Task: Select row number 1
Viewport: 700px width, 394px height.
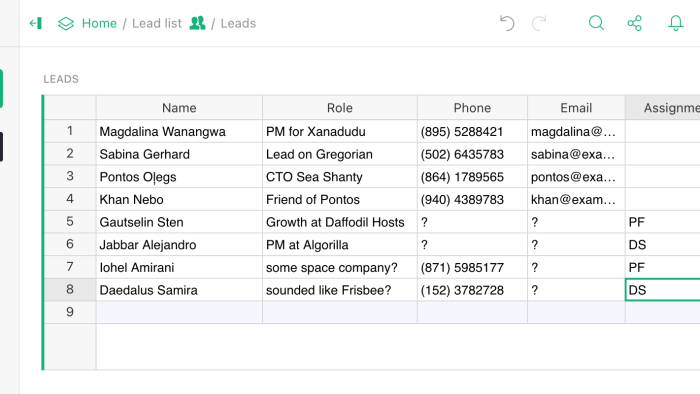Action: coord(70,131)
